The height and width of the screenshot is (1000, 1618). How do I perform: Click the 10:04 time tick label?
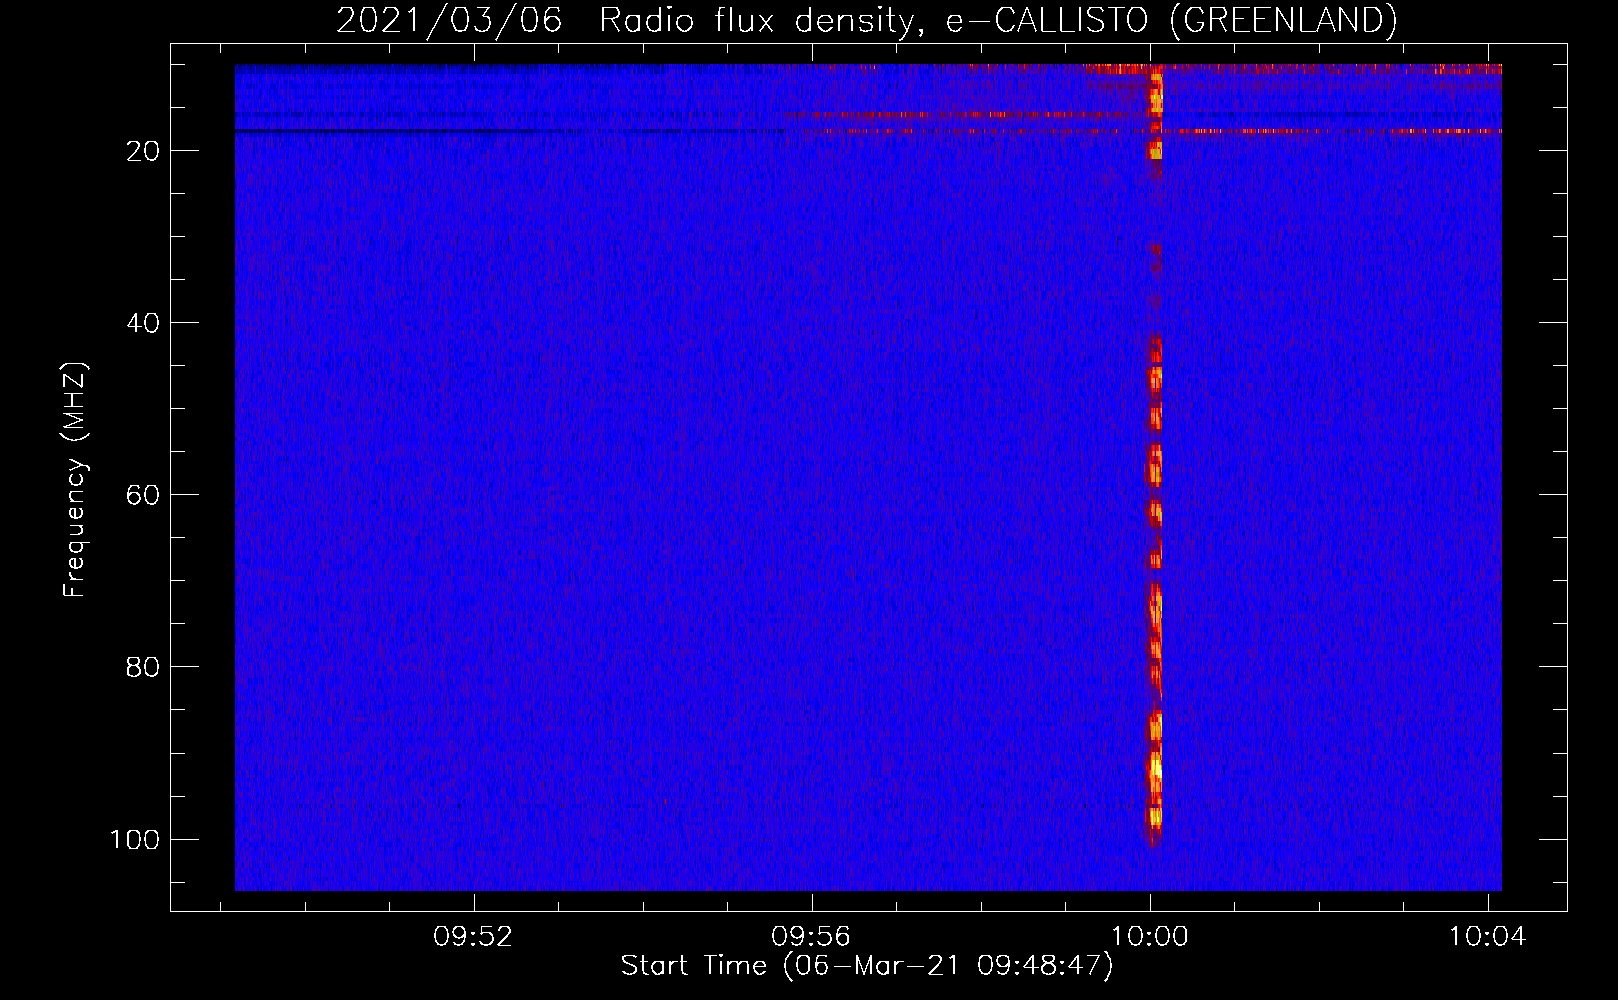click(1488, 936)
